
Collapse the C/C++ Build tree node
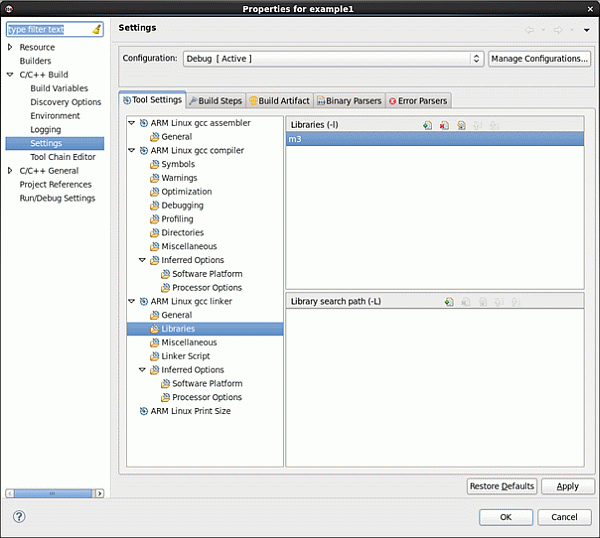click(x=10, y=75)
